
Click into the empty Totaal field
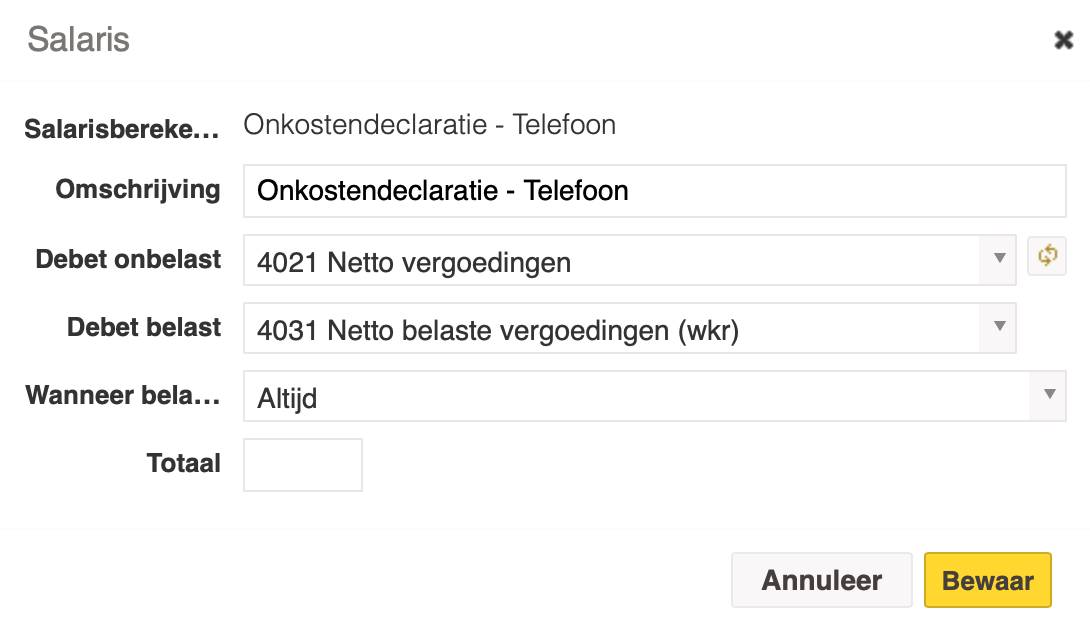pos(302,465)
